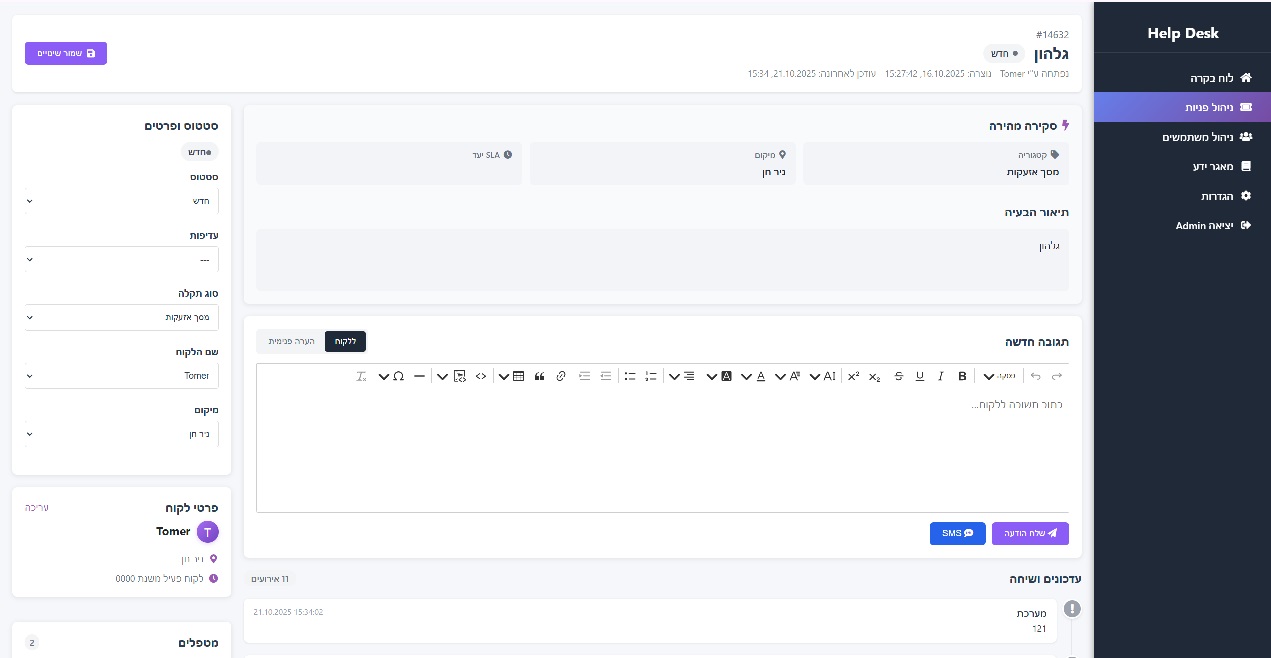This screenshot has width=1271, height=658.
Task: Click the special characters omega icon
Action: pos(398,376)
